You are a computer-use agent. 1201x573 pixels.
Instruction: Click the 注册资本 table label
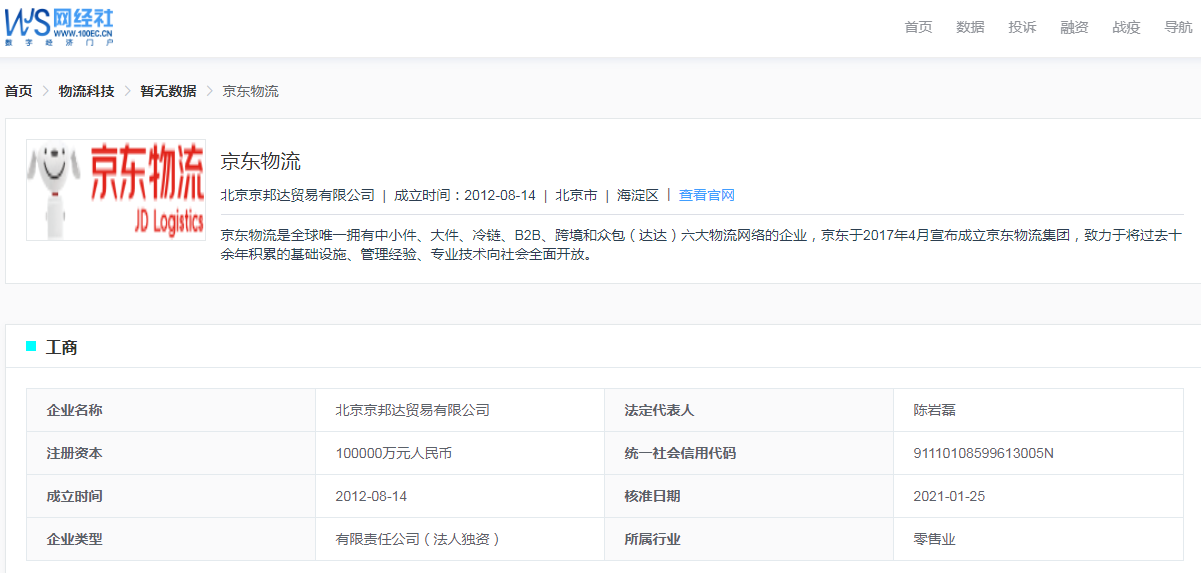pos(74,453)
